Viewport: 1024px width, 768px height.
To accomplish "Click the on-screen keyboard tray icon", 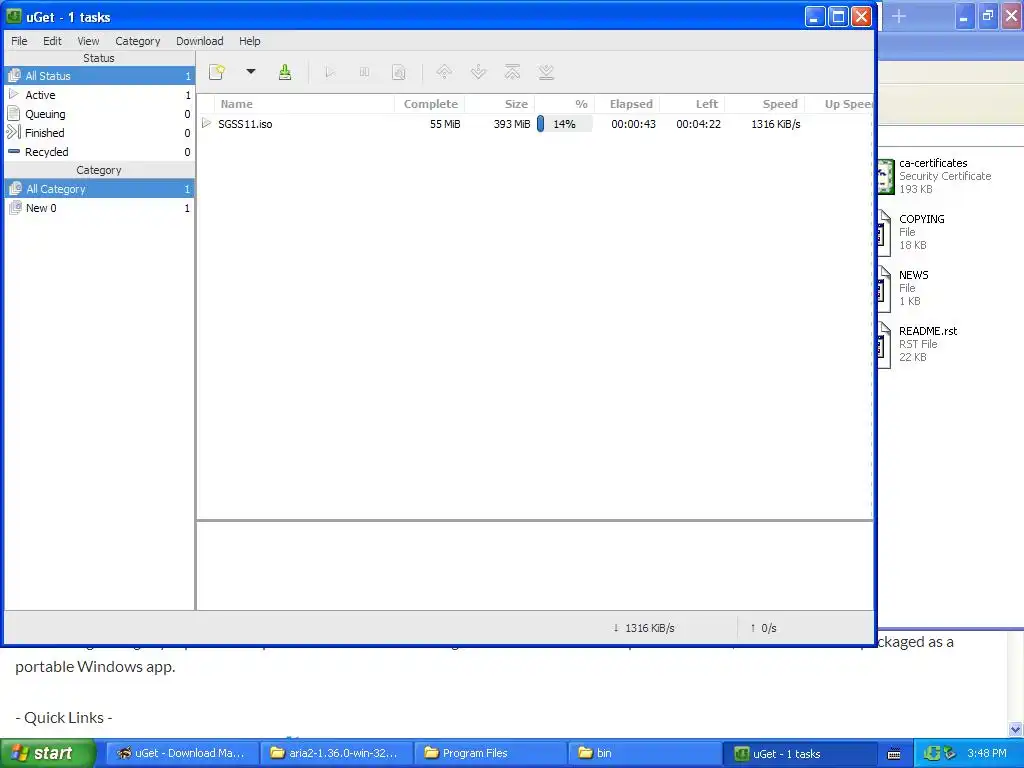I will (894, 754).
